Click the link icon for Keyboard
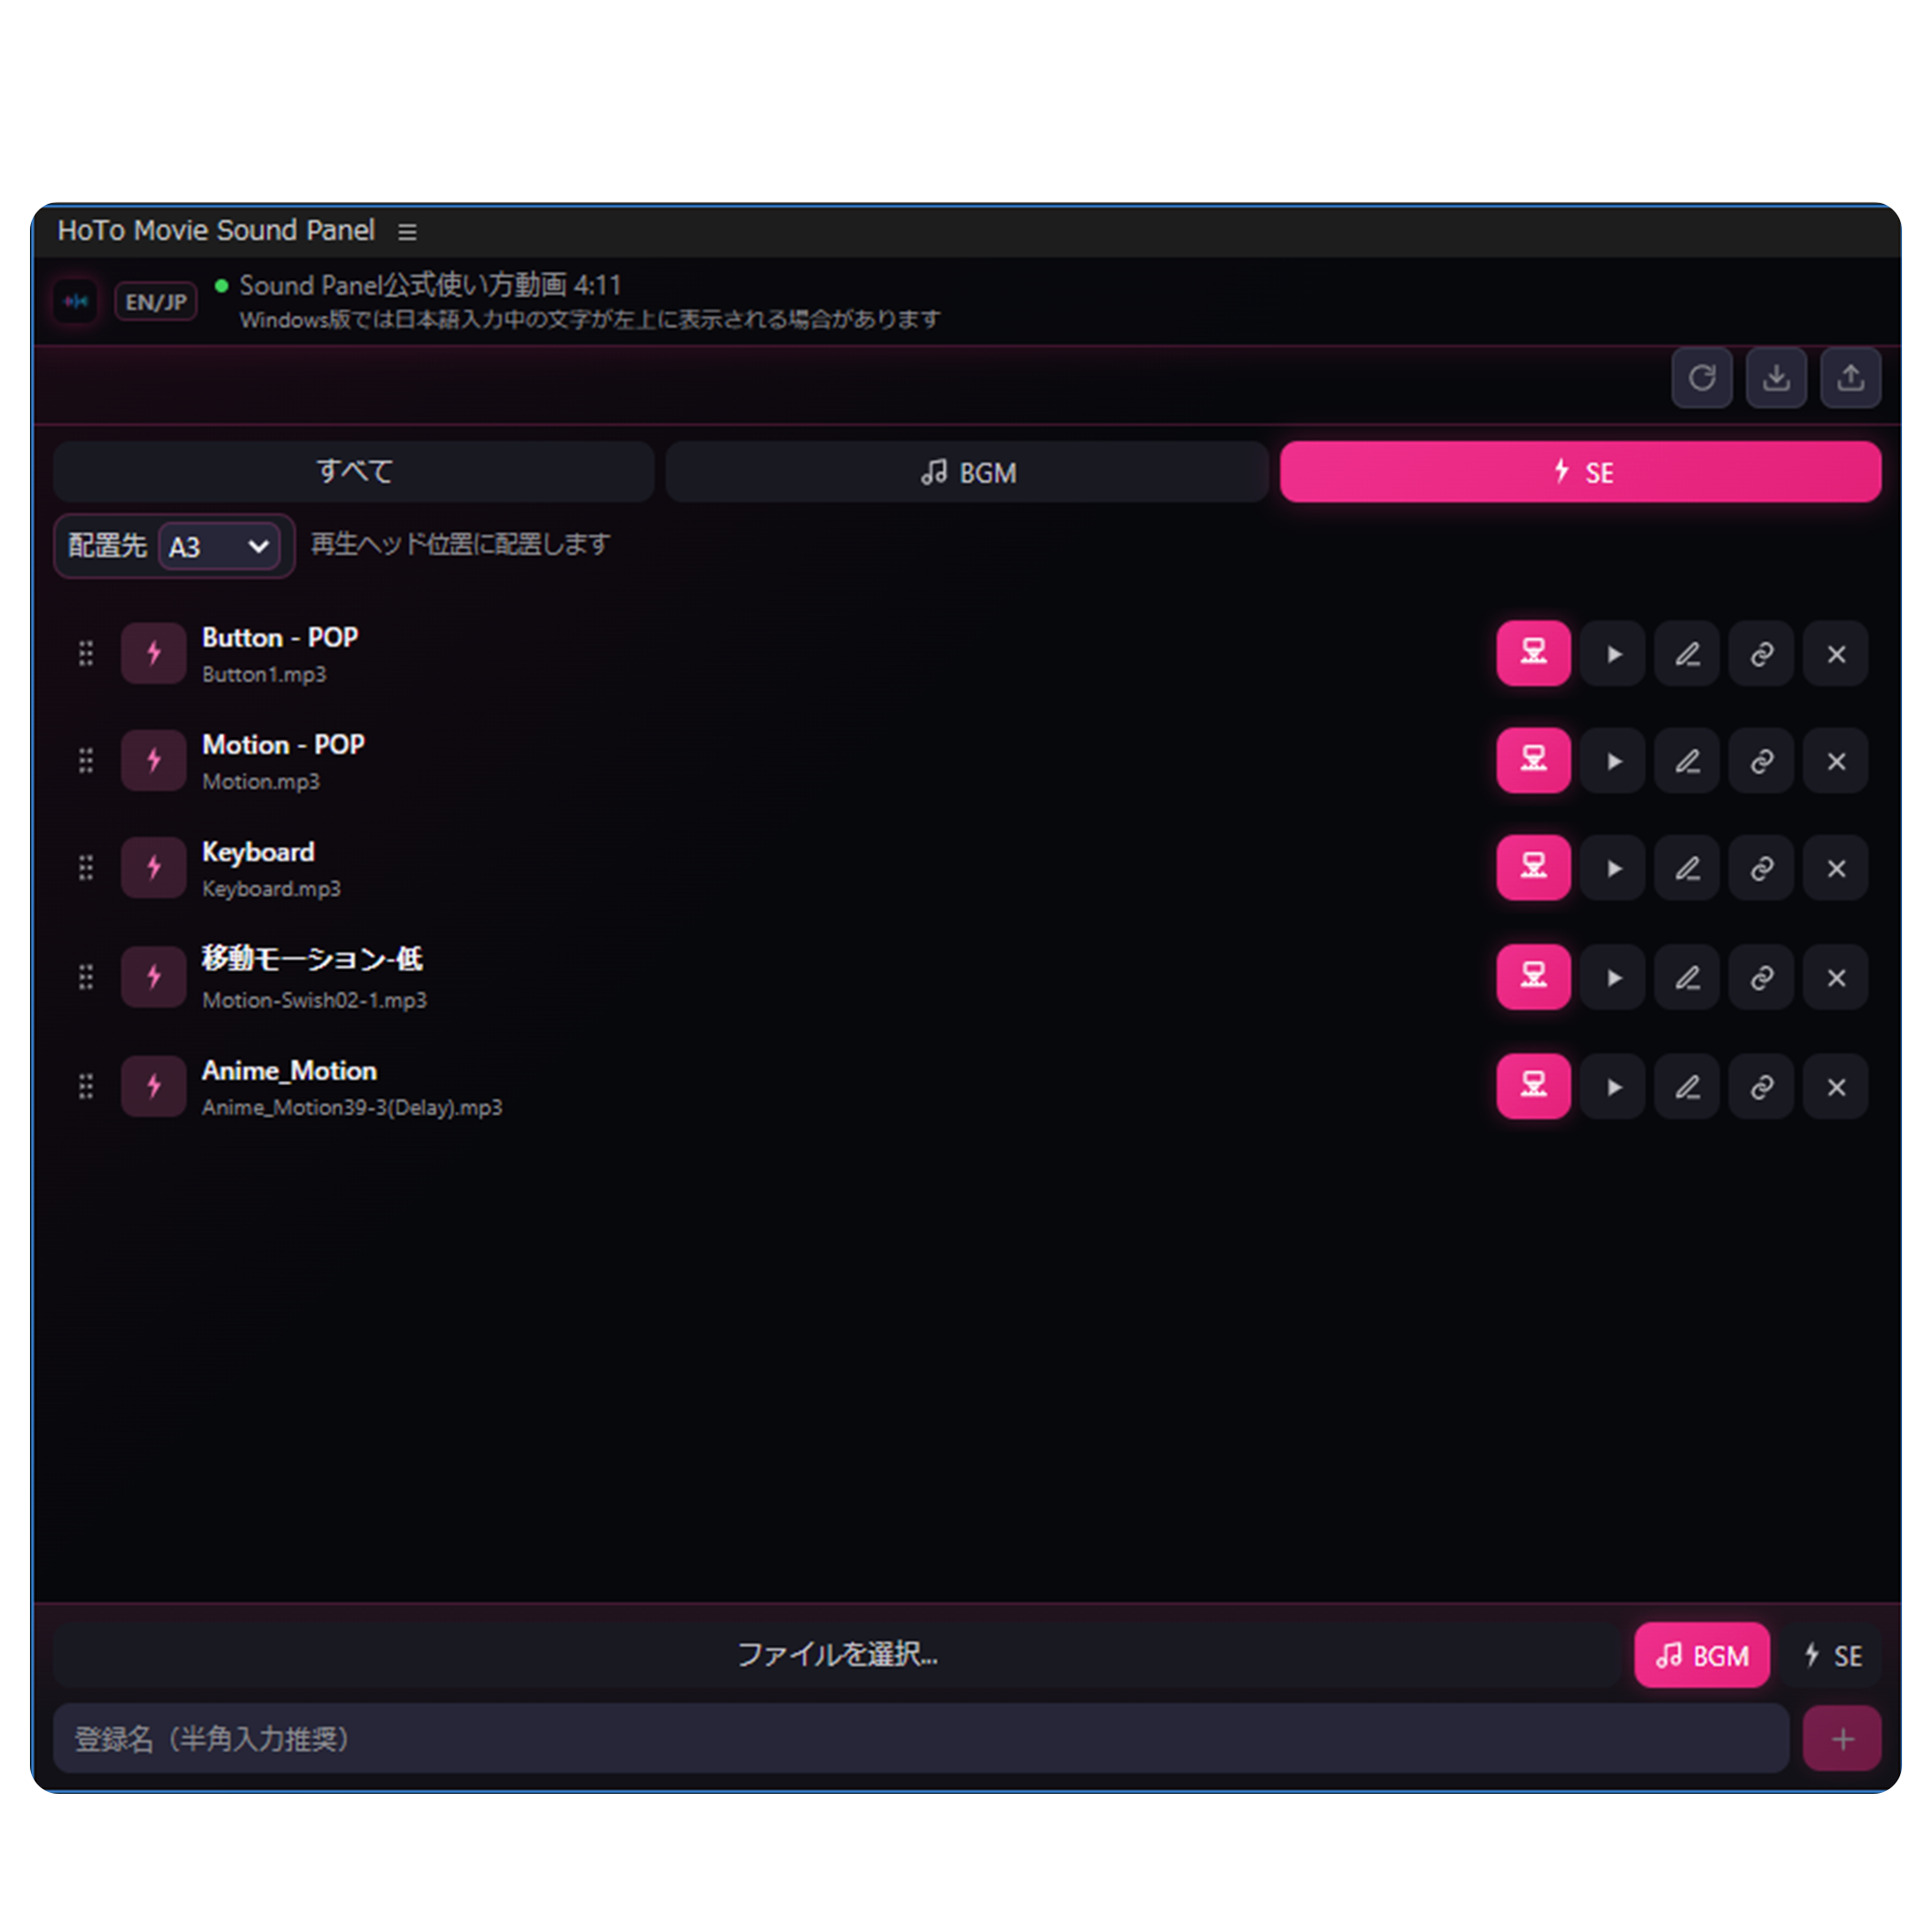 (1761, 868)
